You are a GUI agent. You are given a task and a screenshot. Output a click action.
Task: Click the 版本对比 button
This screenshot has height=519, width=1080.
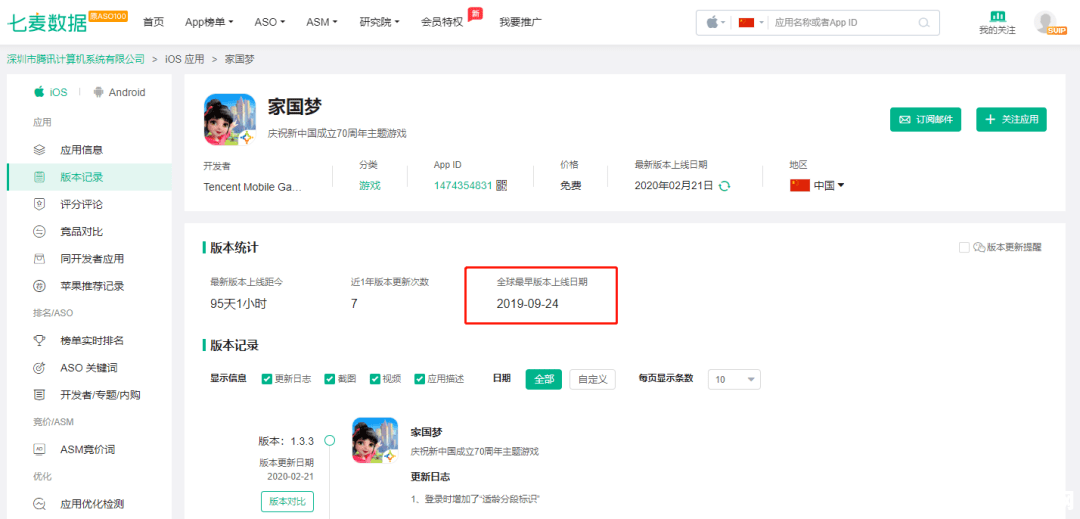288,501
